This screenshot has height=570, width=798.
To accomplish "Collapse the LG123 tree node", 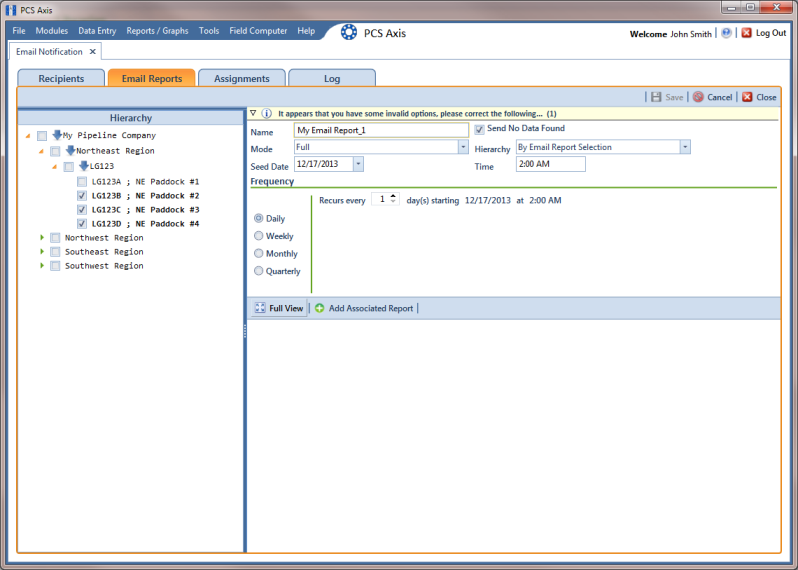I will [x=54, y=167].
